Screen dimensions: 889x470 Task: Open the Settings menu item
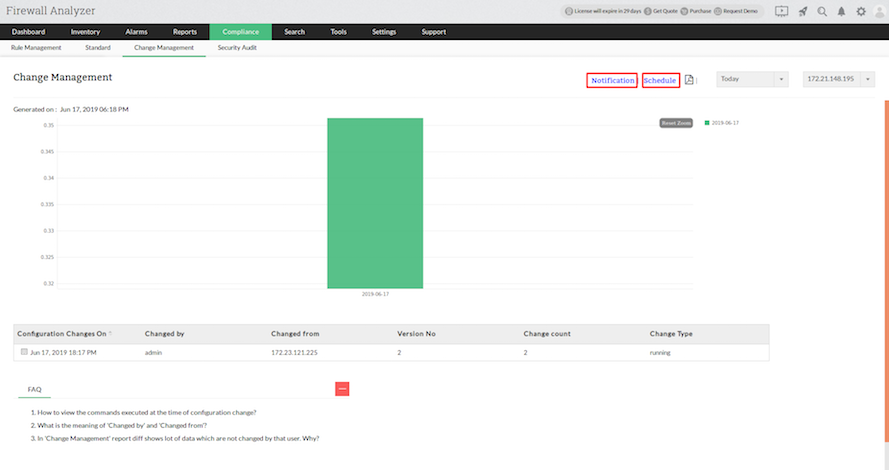point(384,32)
